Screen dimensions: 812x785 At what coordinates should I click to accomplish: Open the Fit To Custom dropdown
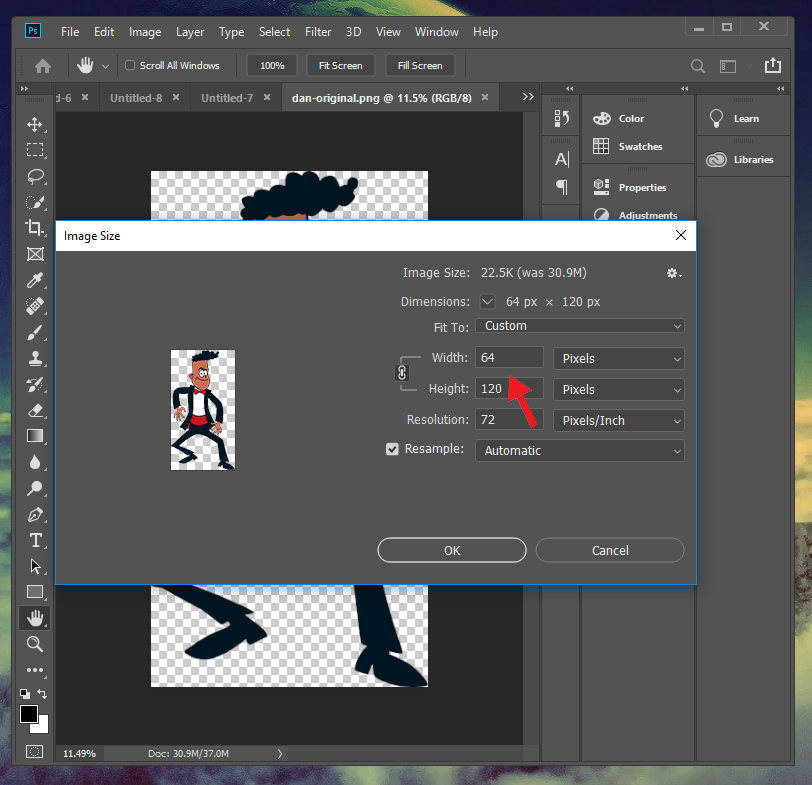point(579,326)
